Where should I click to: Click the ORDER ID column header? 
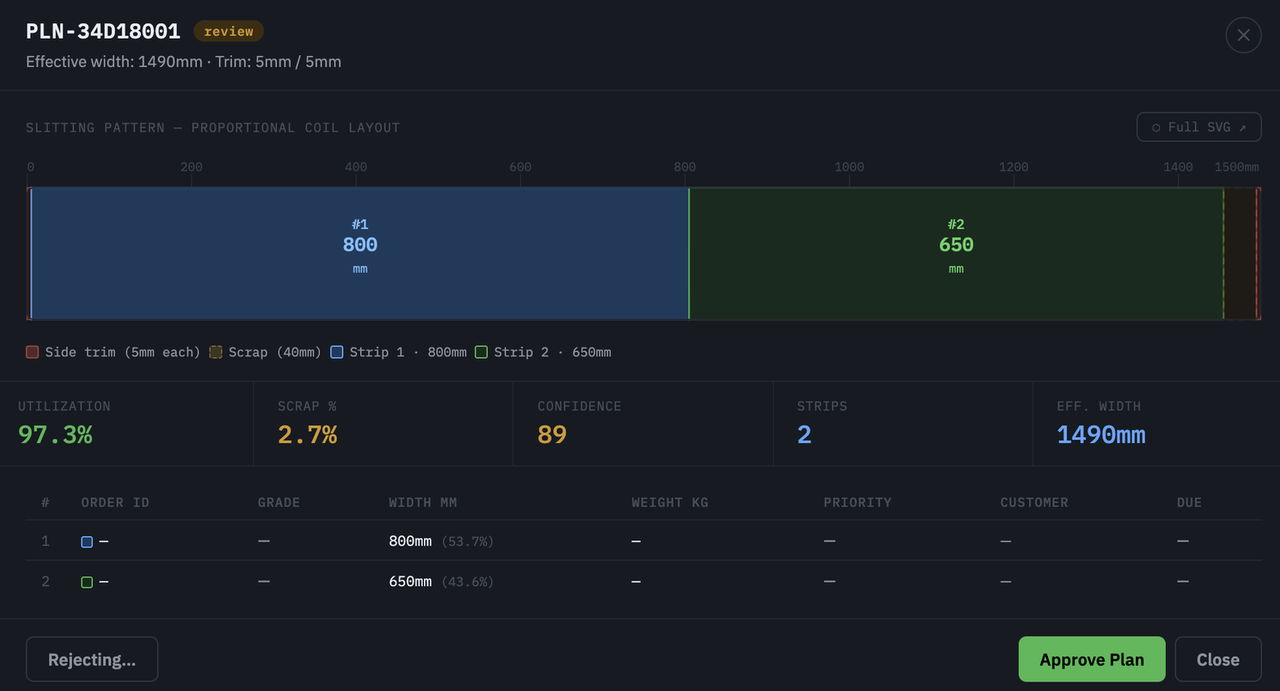[115, 502]
